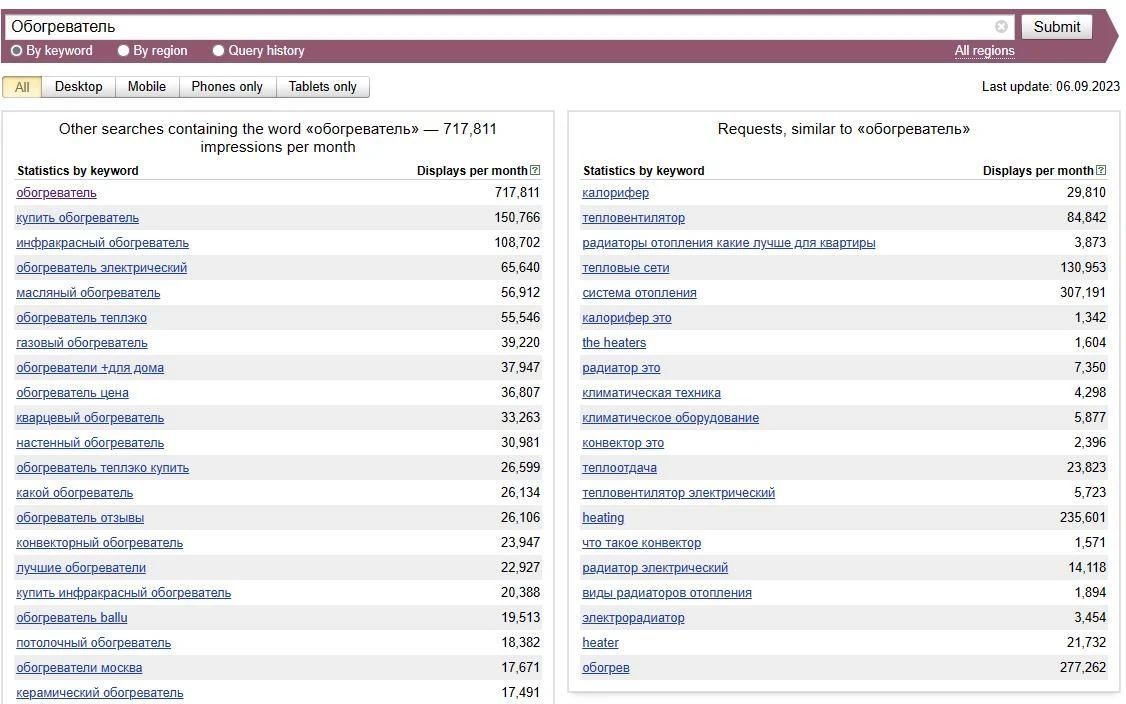Switch to the Desktop tab
1126x704 pixels.
point(78,87)
